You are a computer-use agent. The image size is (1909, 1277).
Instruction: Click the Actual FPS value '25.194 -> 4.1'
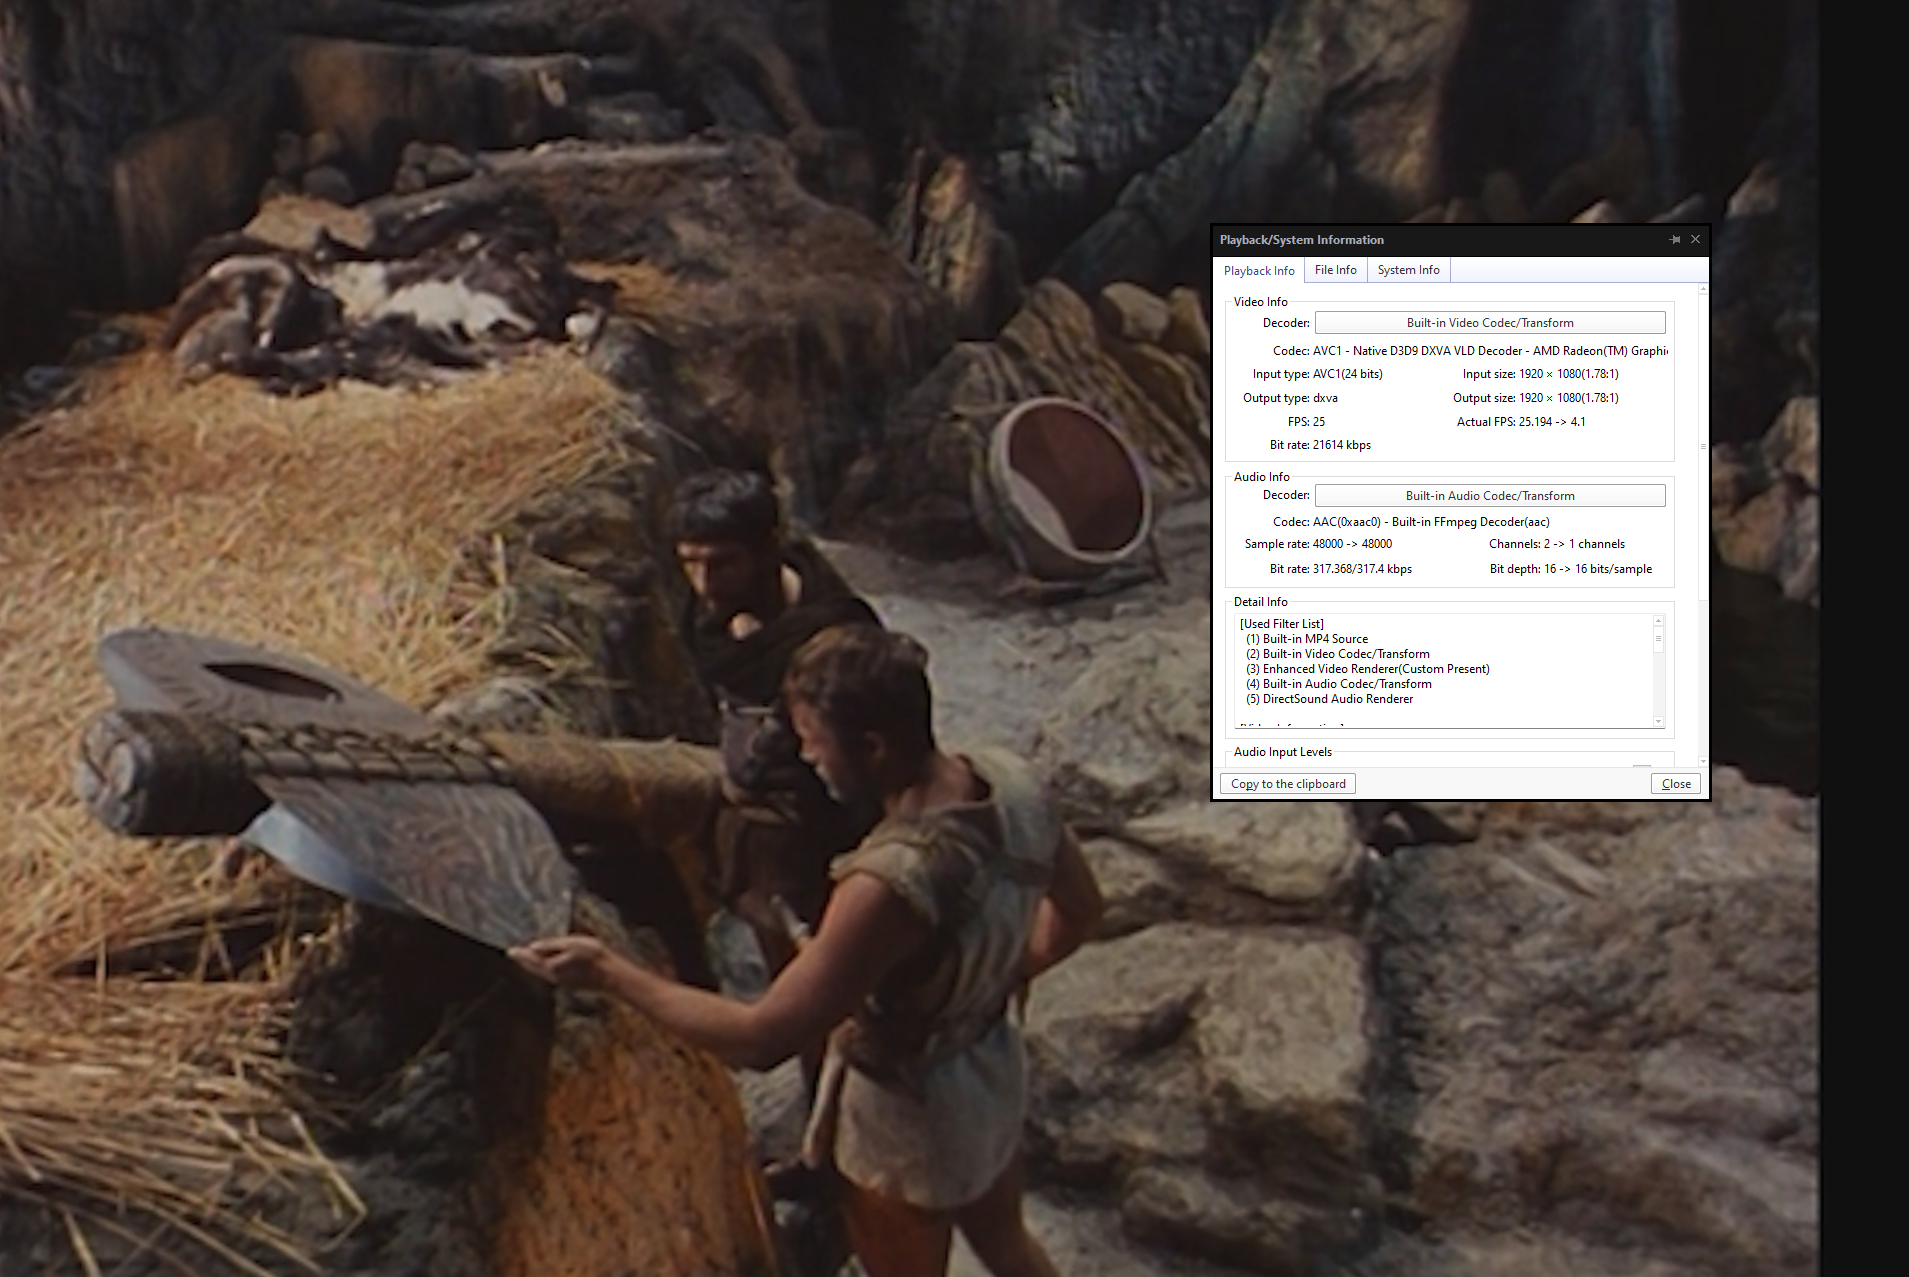tap(1552, 422)
